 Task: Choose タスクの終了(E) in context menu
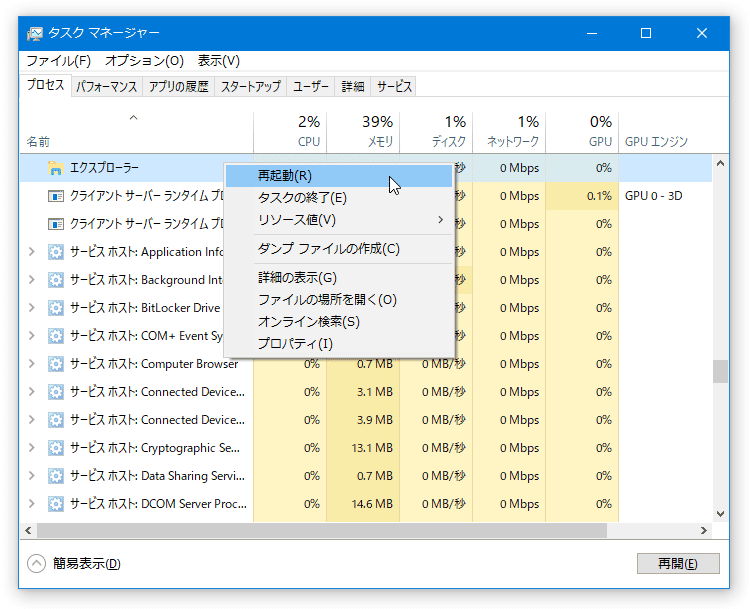coord(339,198)
